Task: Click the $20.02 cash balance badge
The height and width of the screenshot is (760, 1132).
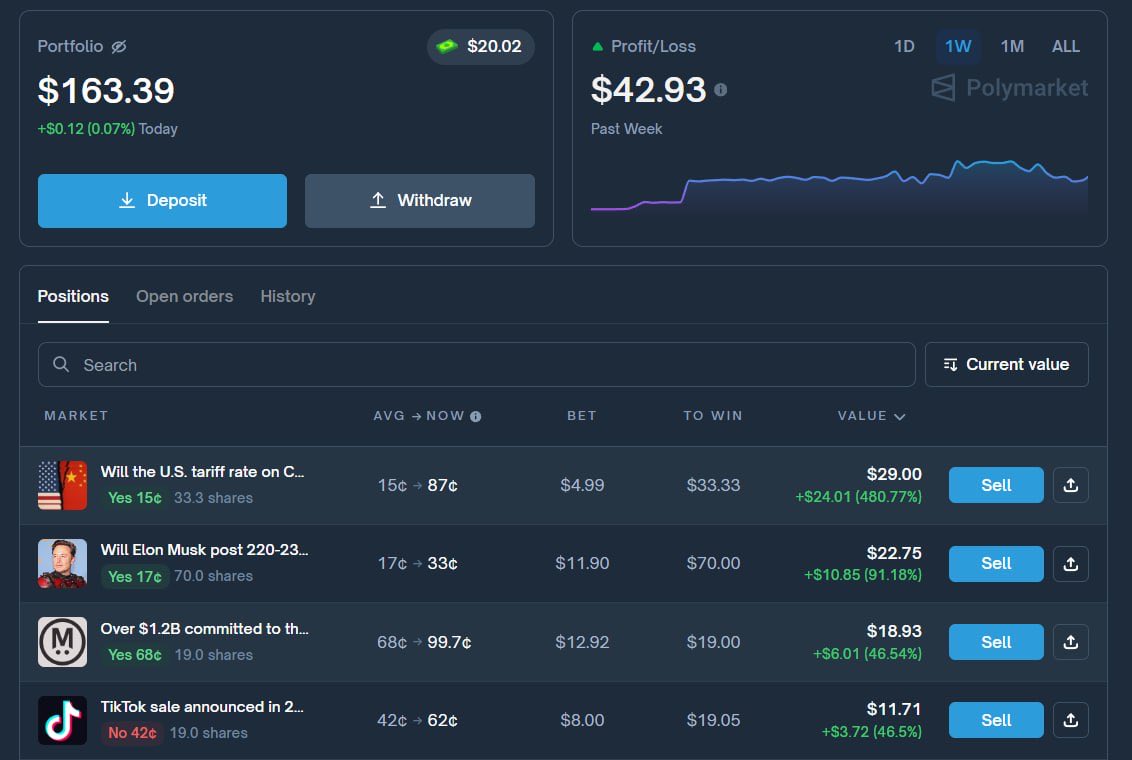Action: tap(481, 46)
